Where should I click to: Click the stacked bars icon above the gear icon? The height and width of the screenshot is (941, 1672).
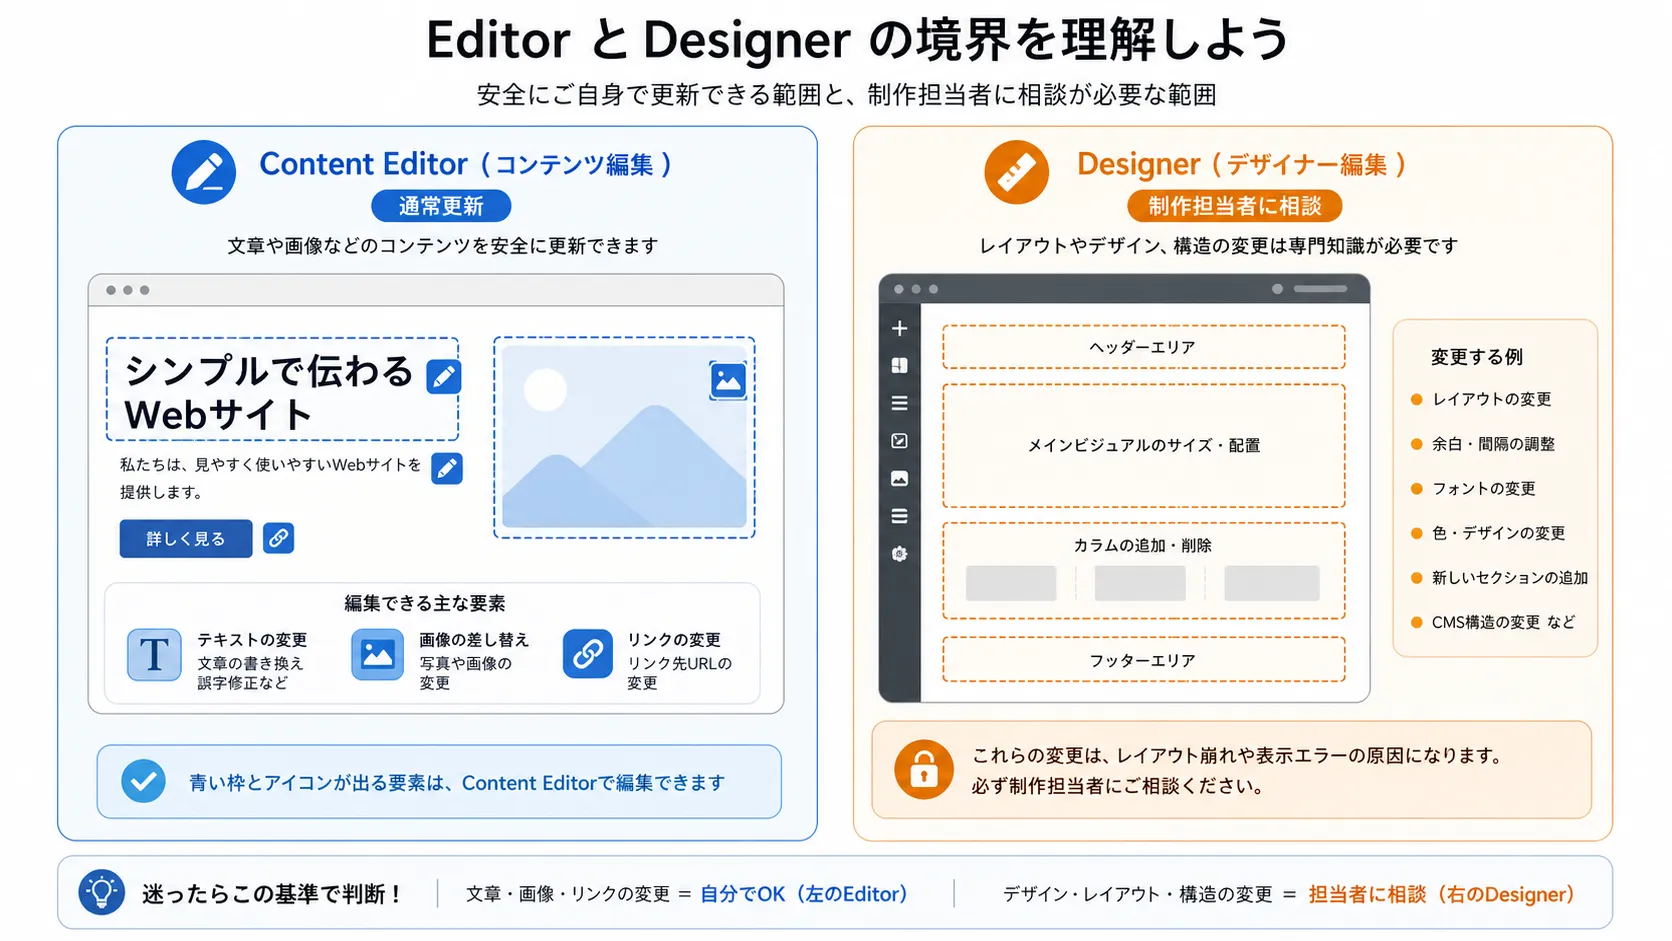coord(899,516)
